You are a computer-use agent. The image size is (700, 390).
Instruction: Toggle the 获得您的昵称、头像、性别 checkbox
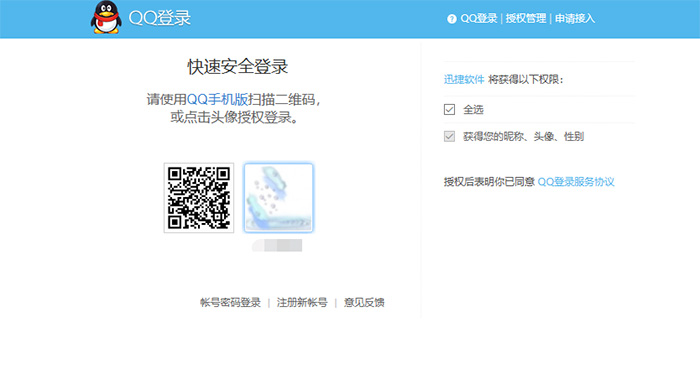(x=450, y=136)
